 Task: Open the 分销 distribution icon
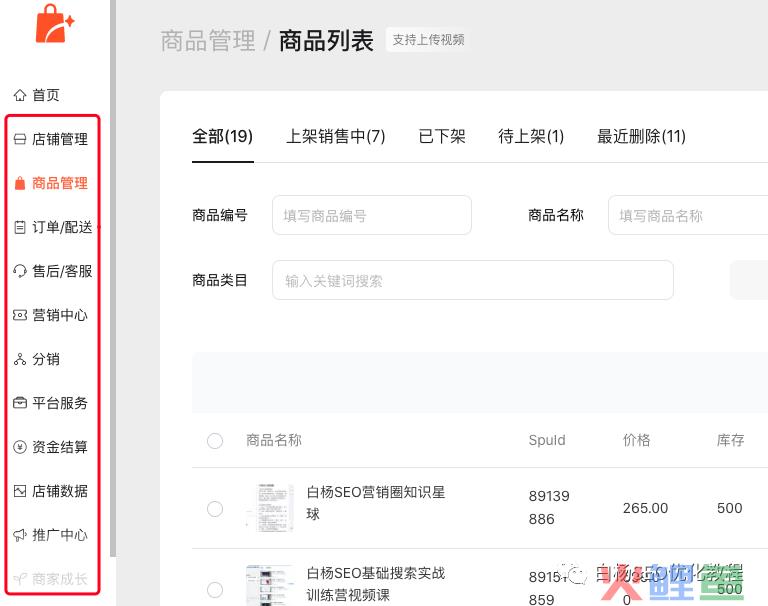click(20, 359)
